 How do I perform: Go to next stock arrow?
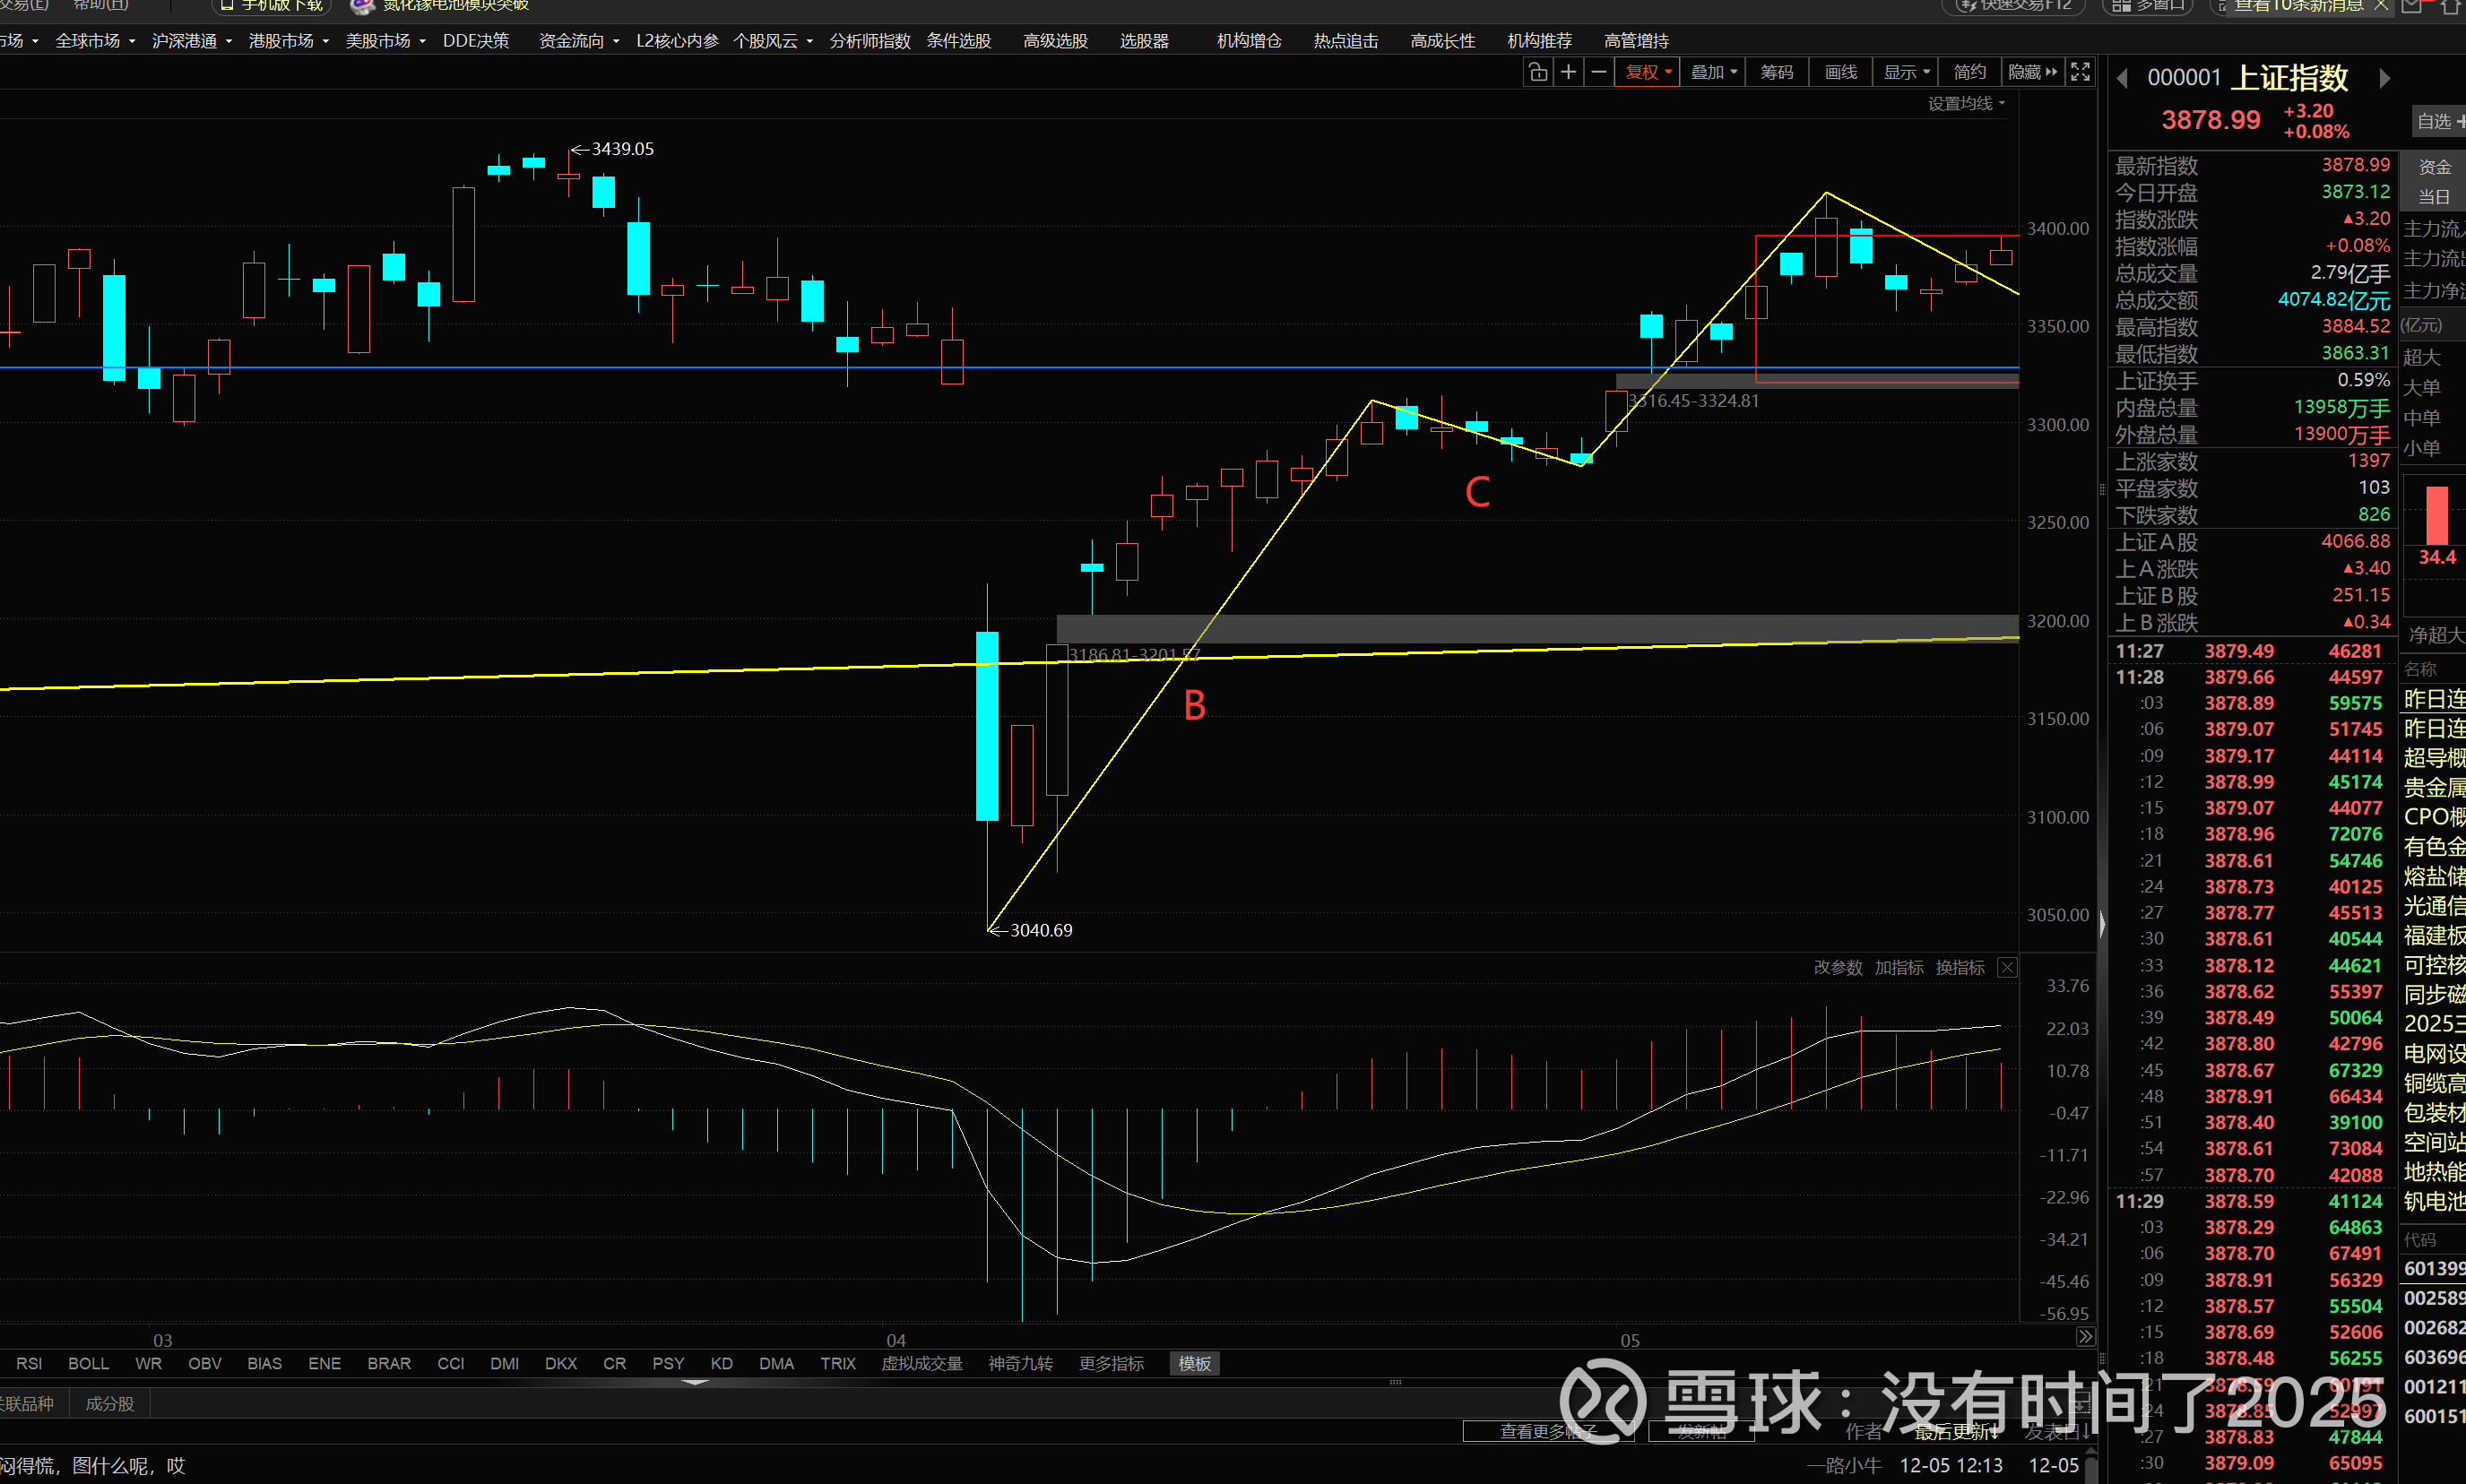pos(2385,78)
